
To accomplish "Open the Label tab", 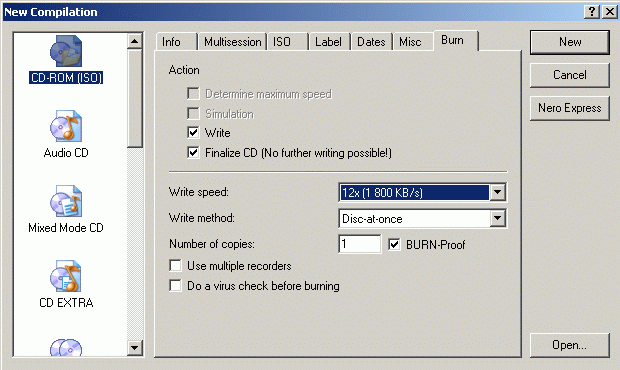I will (x=328, y=42).
